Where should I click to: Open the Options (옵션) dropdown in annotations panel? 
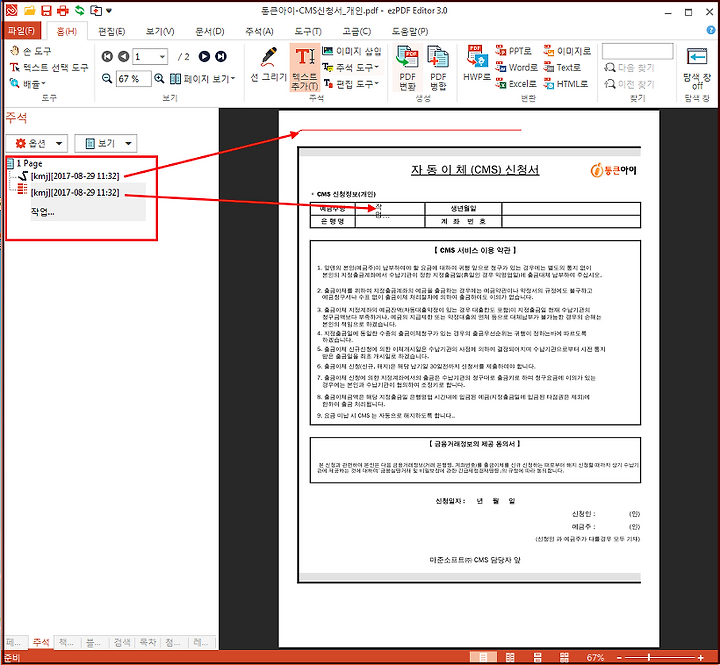pos(37,143)
